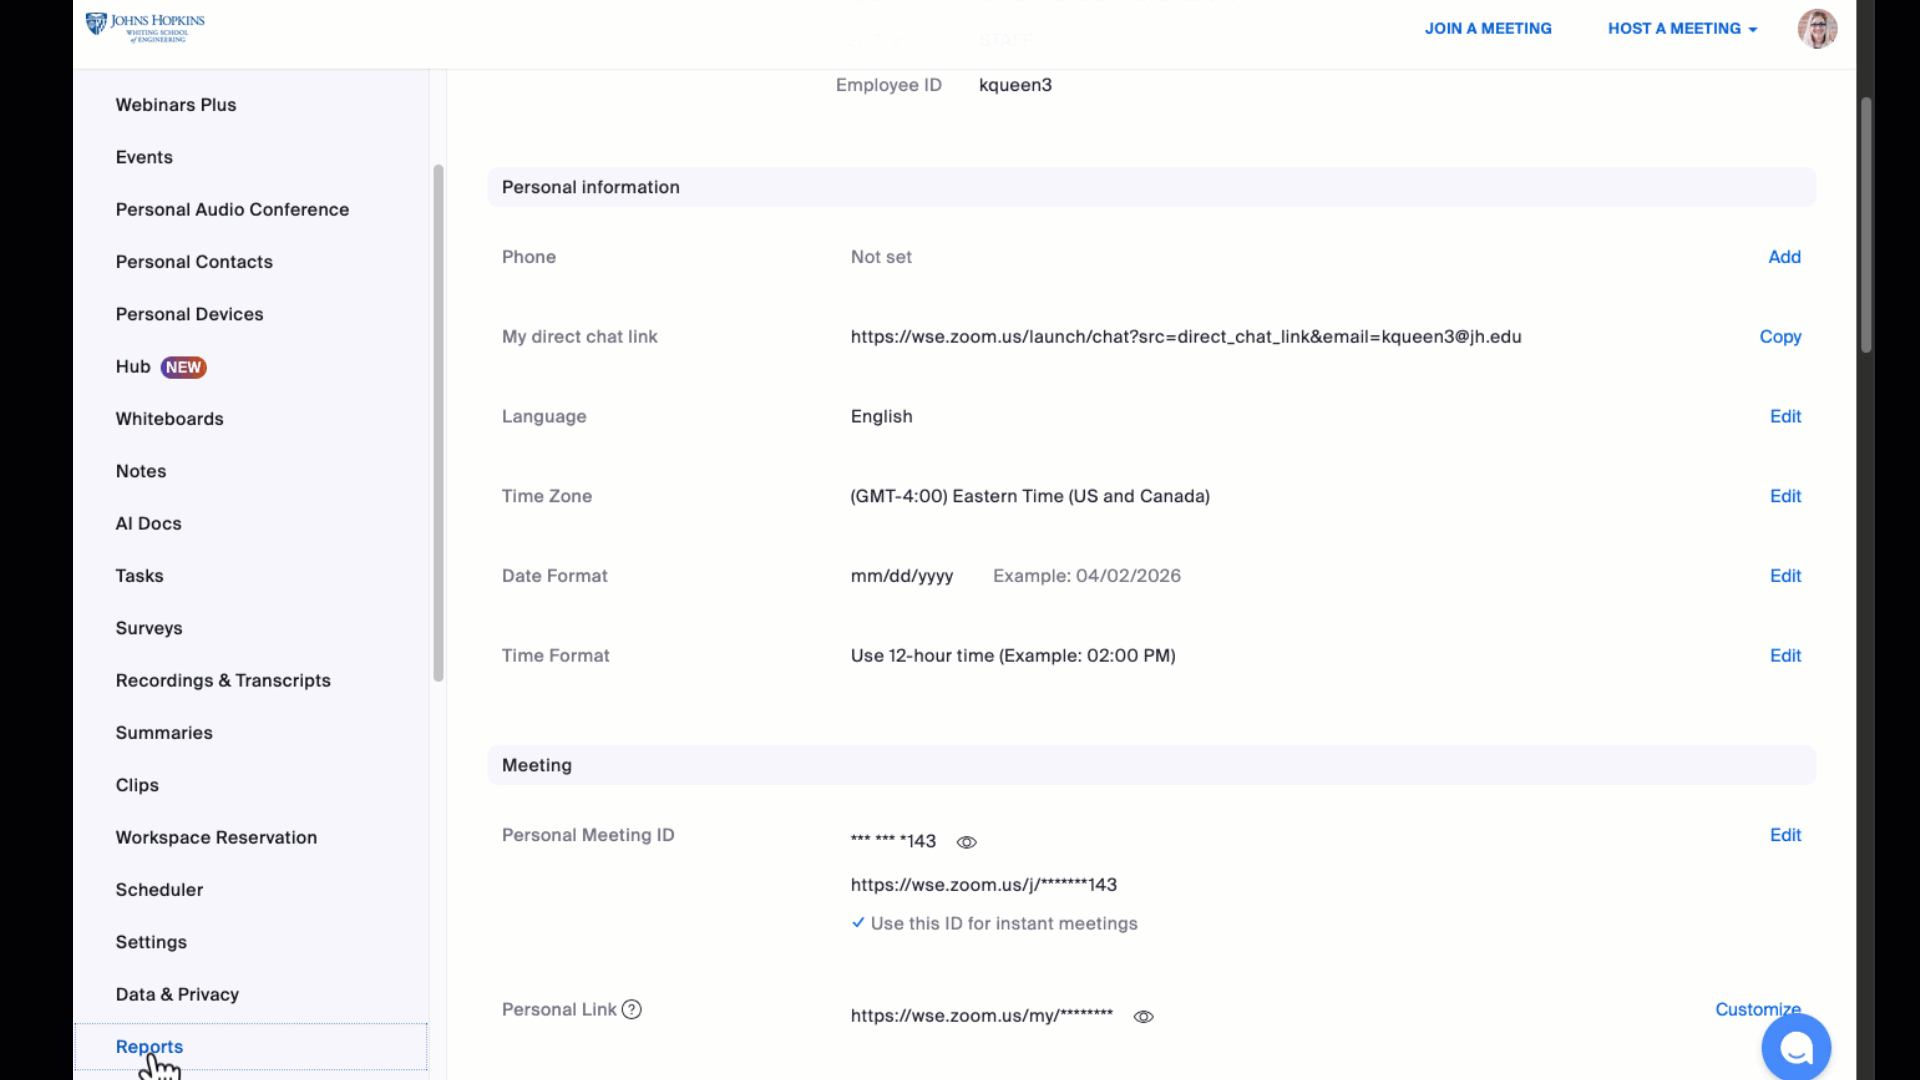Screen dimensions: 1920x1080
Task: Go to Whiteboards in the sidebar
Action: (x=169, y=419)
